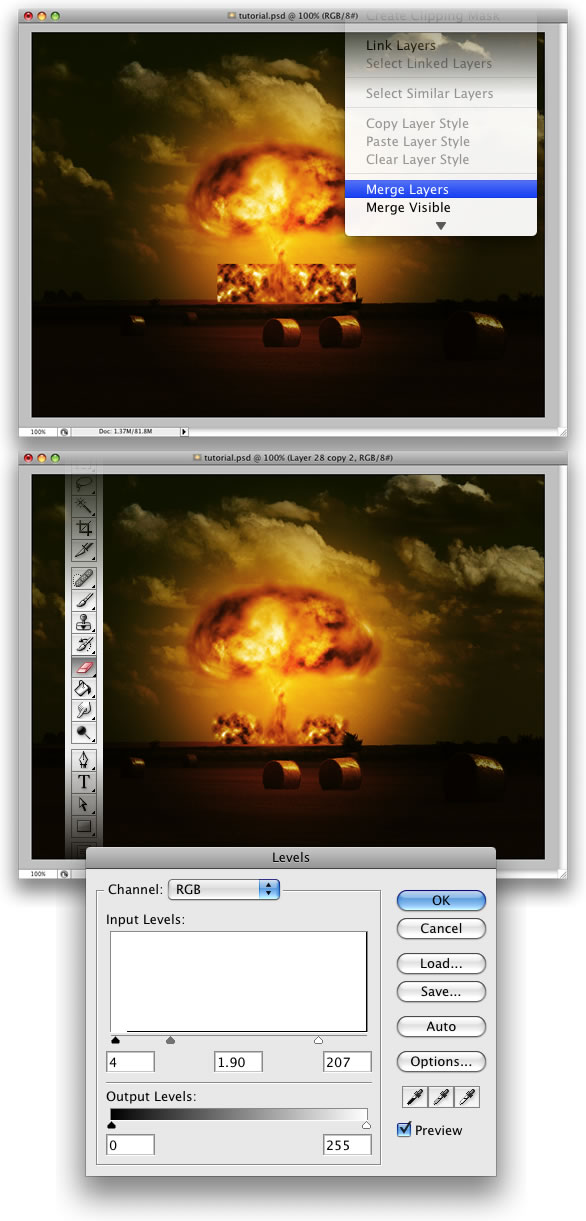Select the Rectangle shape tool
Image resolution: width=586 pixels, height=1221 pixels.
coord(85,826)
